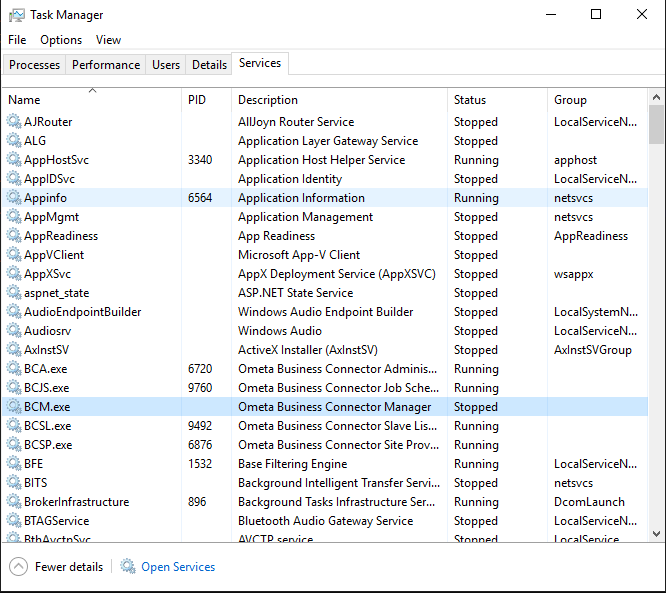Viewport: 666px width, 593px height.
Task: Collapse view with Fewer details chevron
Action: click(18, 567)
